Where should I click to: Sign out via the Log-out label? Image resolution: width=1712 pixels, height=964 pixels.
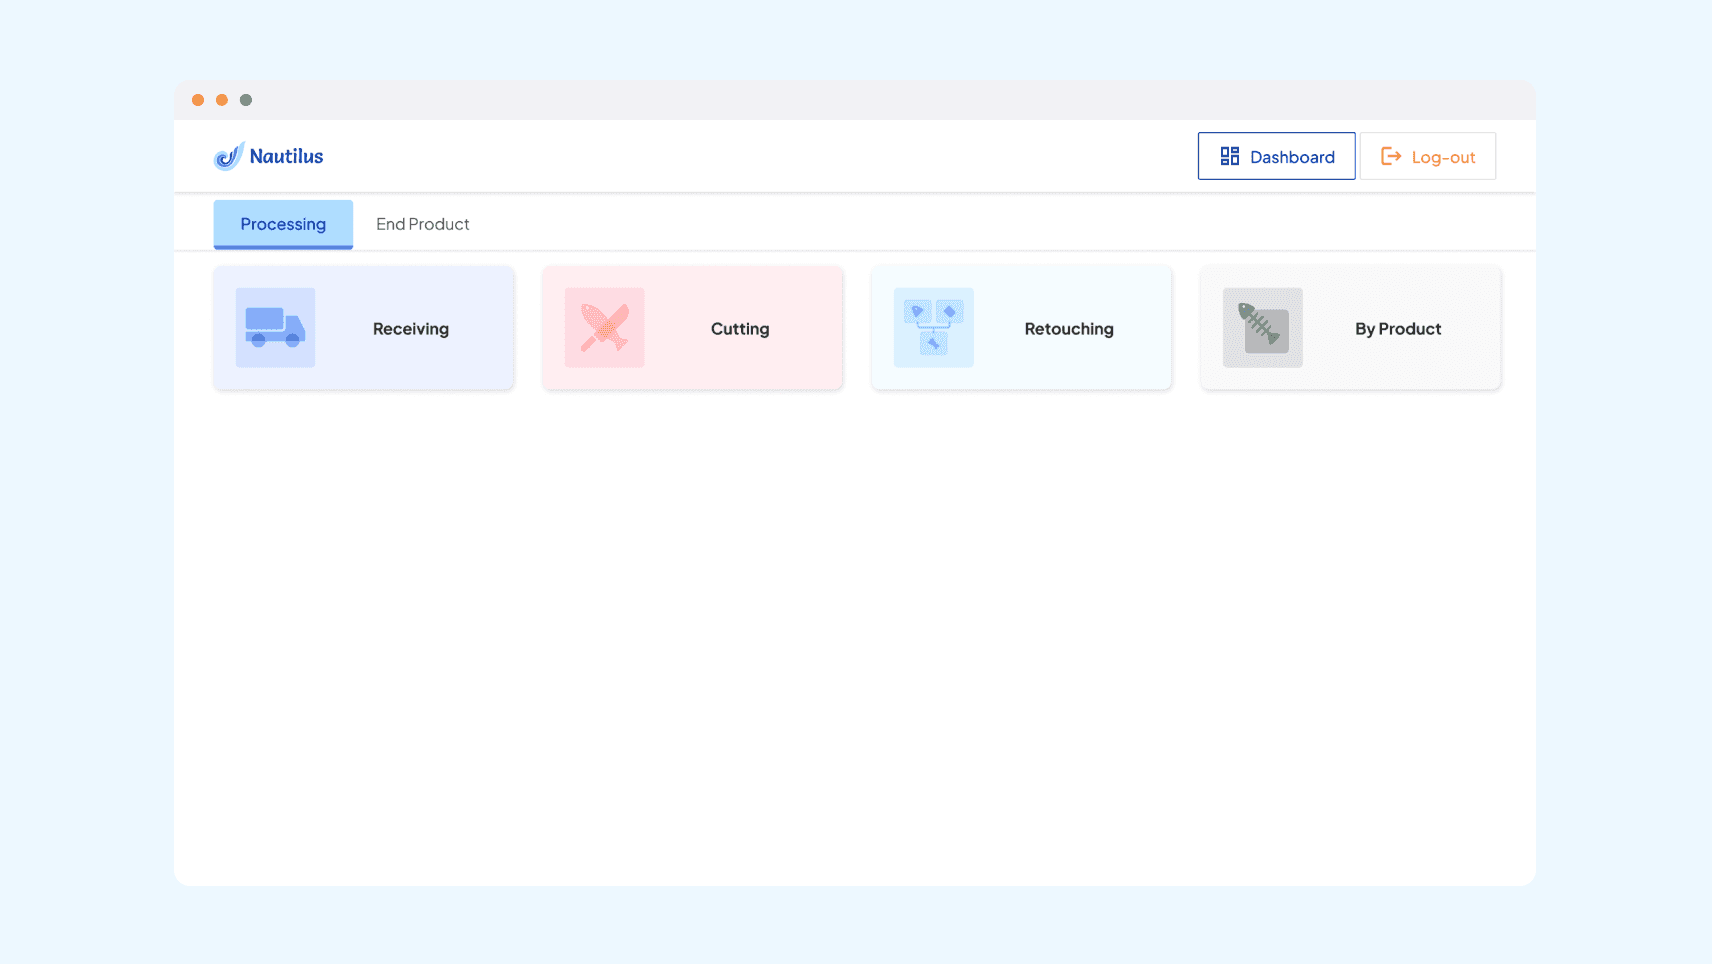click(x=1443, y=157)
